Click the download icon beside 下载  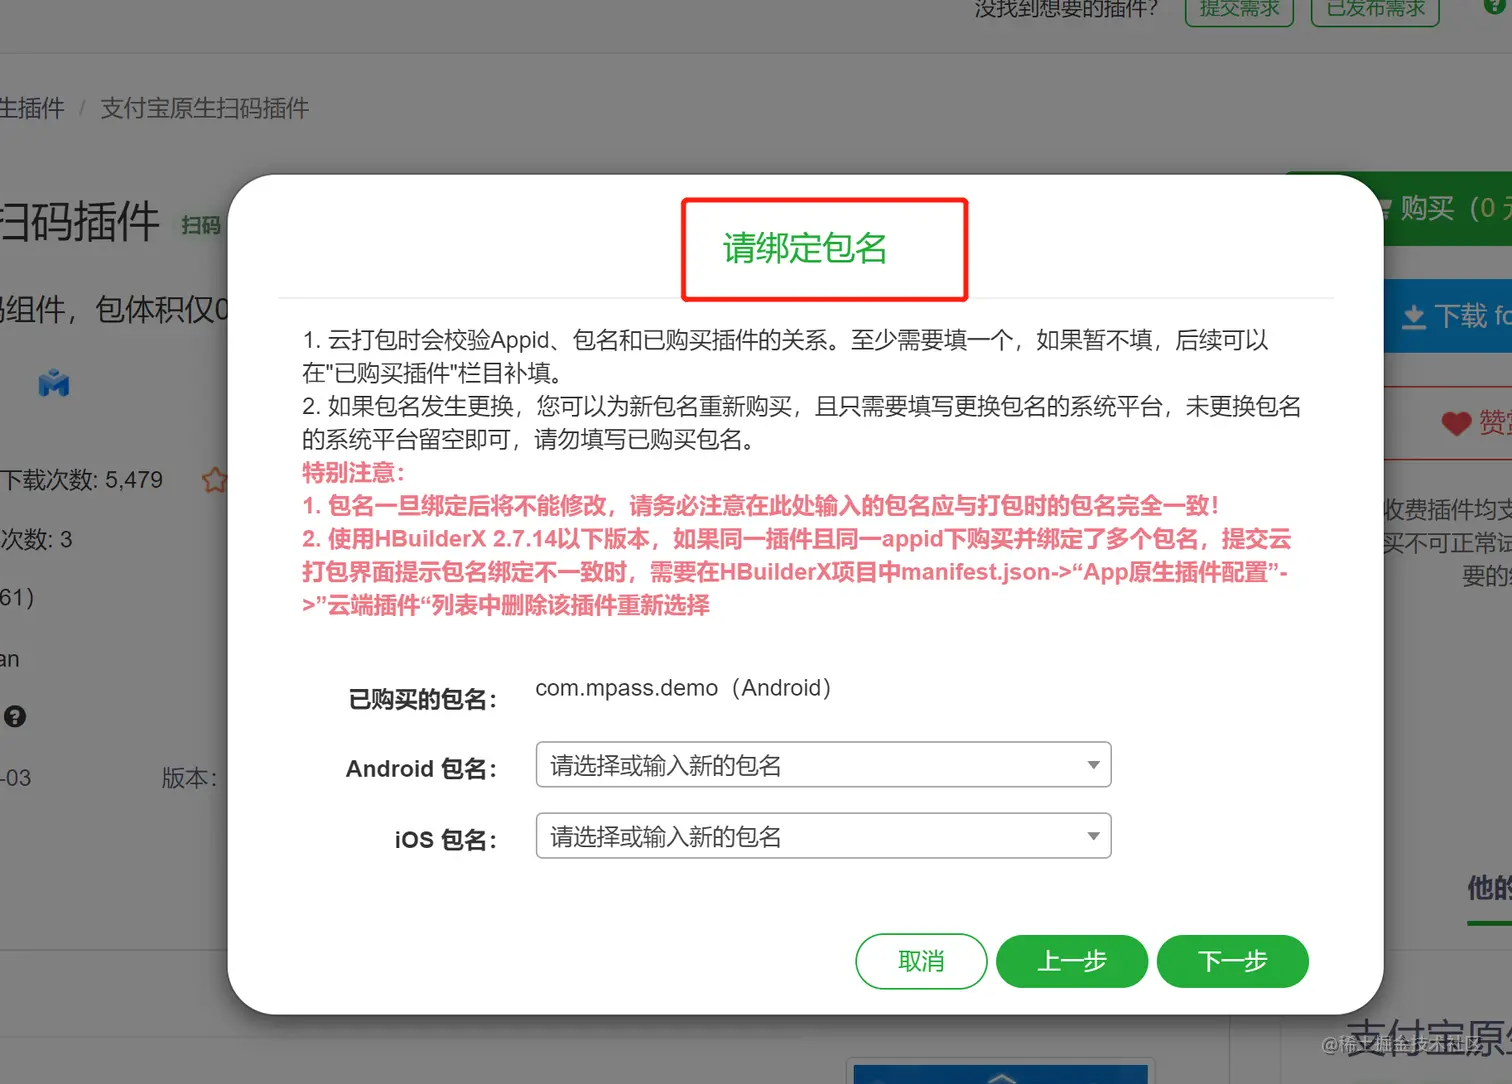1413,317
